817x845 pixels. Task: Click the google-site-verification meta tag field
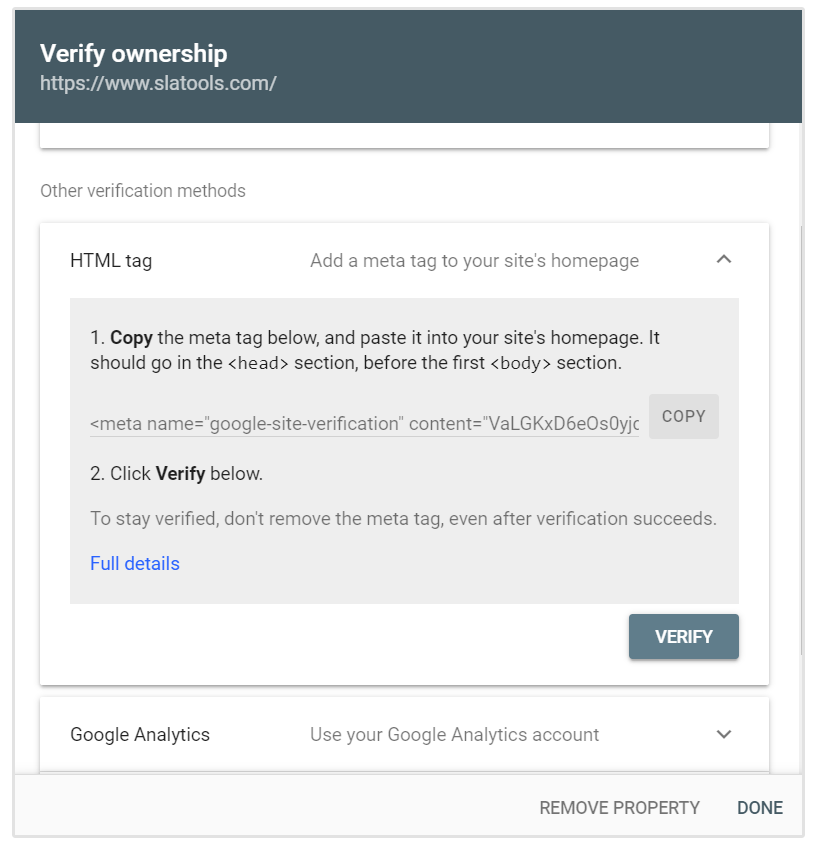[x=364, y=423]
